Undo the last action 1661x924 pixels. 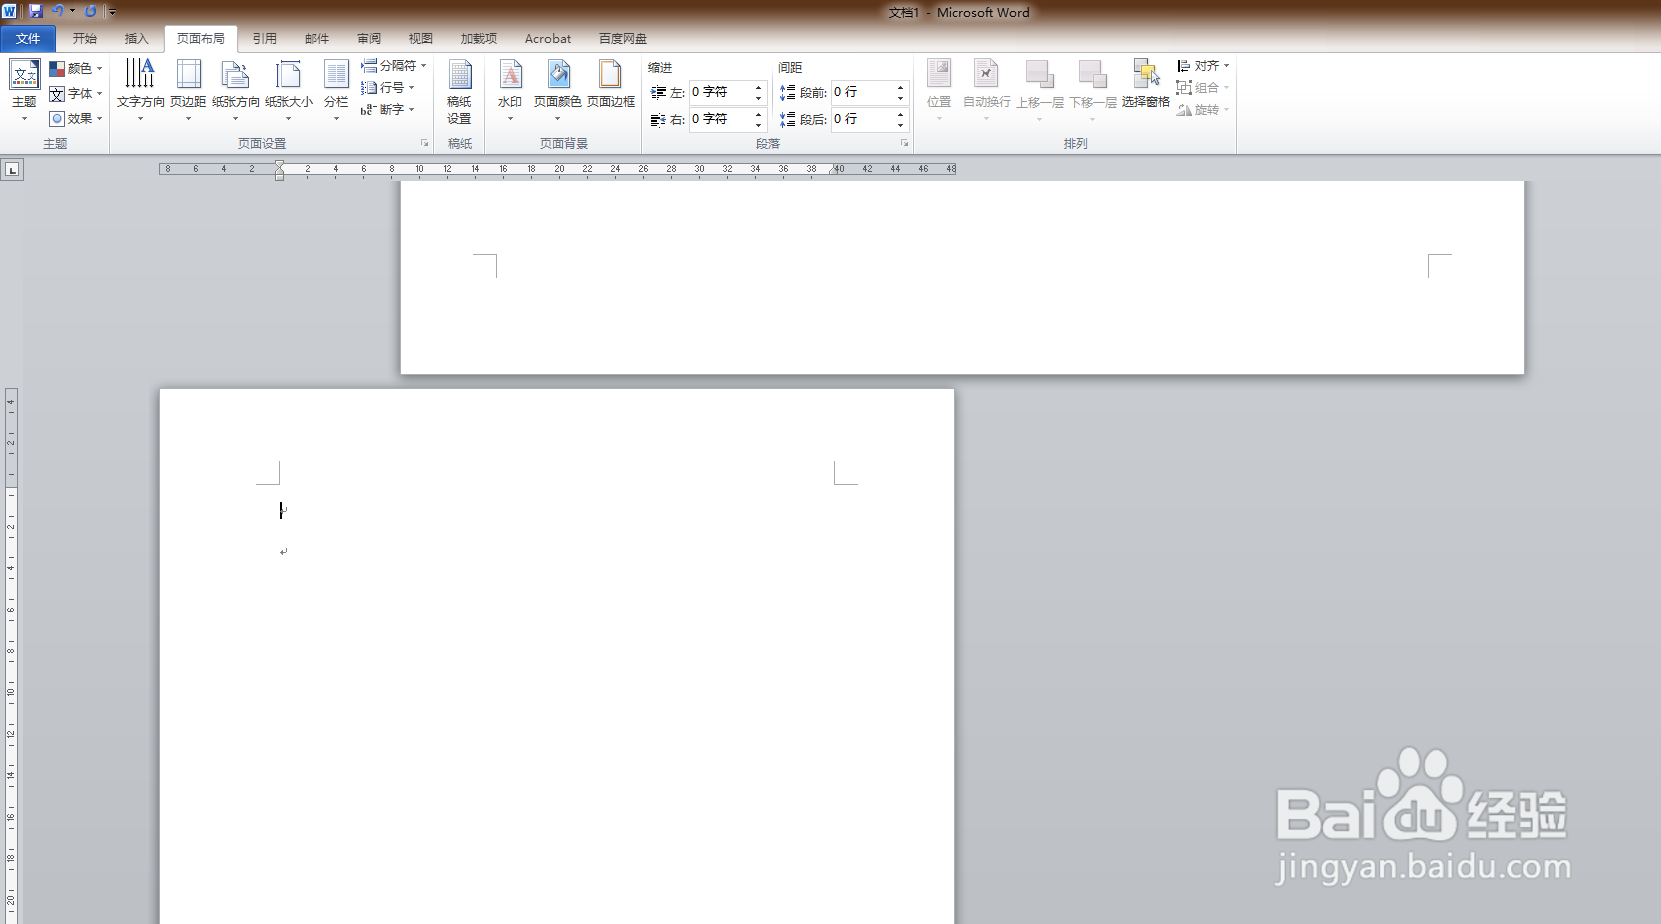(x=58, y=11)
